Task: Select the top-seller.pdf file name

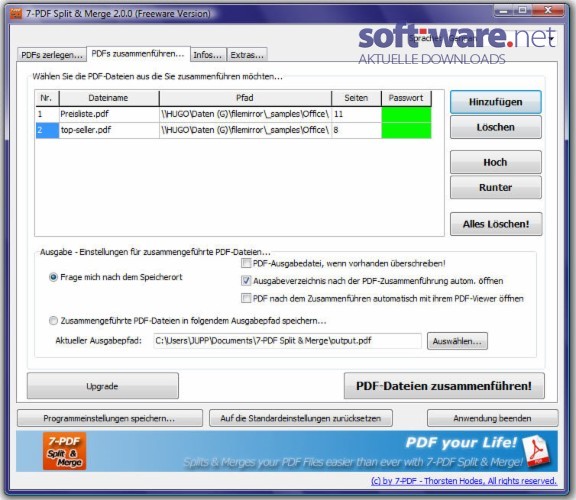Action: (x=86, y=130)
